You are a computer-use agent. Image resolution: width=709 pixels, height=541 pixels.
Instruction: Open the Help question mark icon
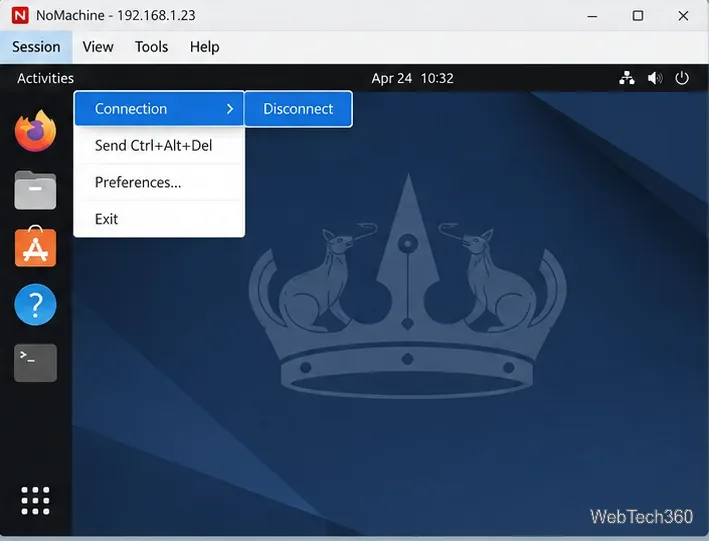pos(35,304)
